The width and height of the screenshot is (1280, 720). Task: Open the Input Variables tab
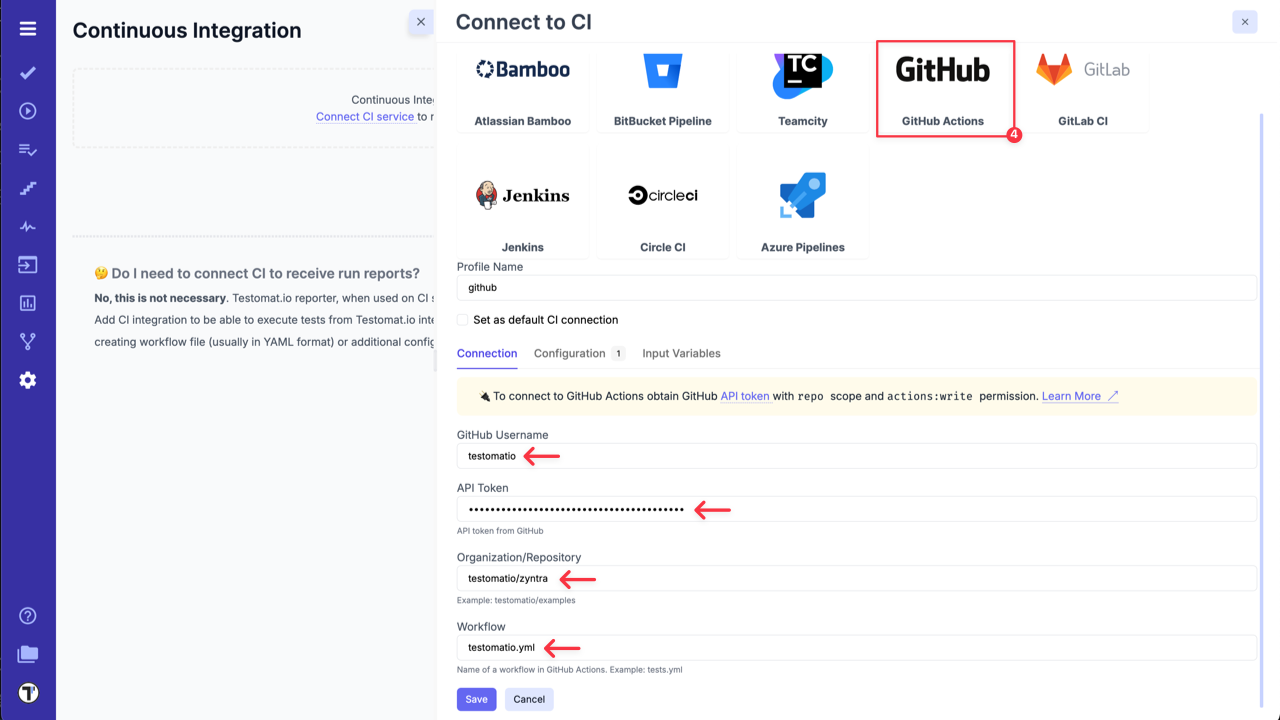coord(681,353)
